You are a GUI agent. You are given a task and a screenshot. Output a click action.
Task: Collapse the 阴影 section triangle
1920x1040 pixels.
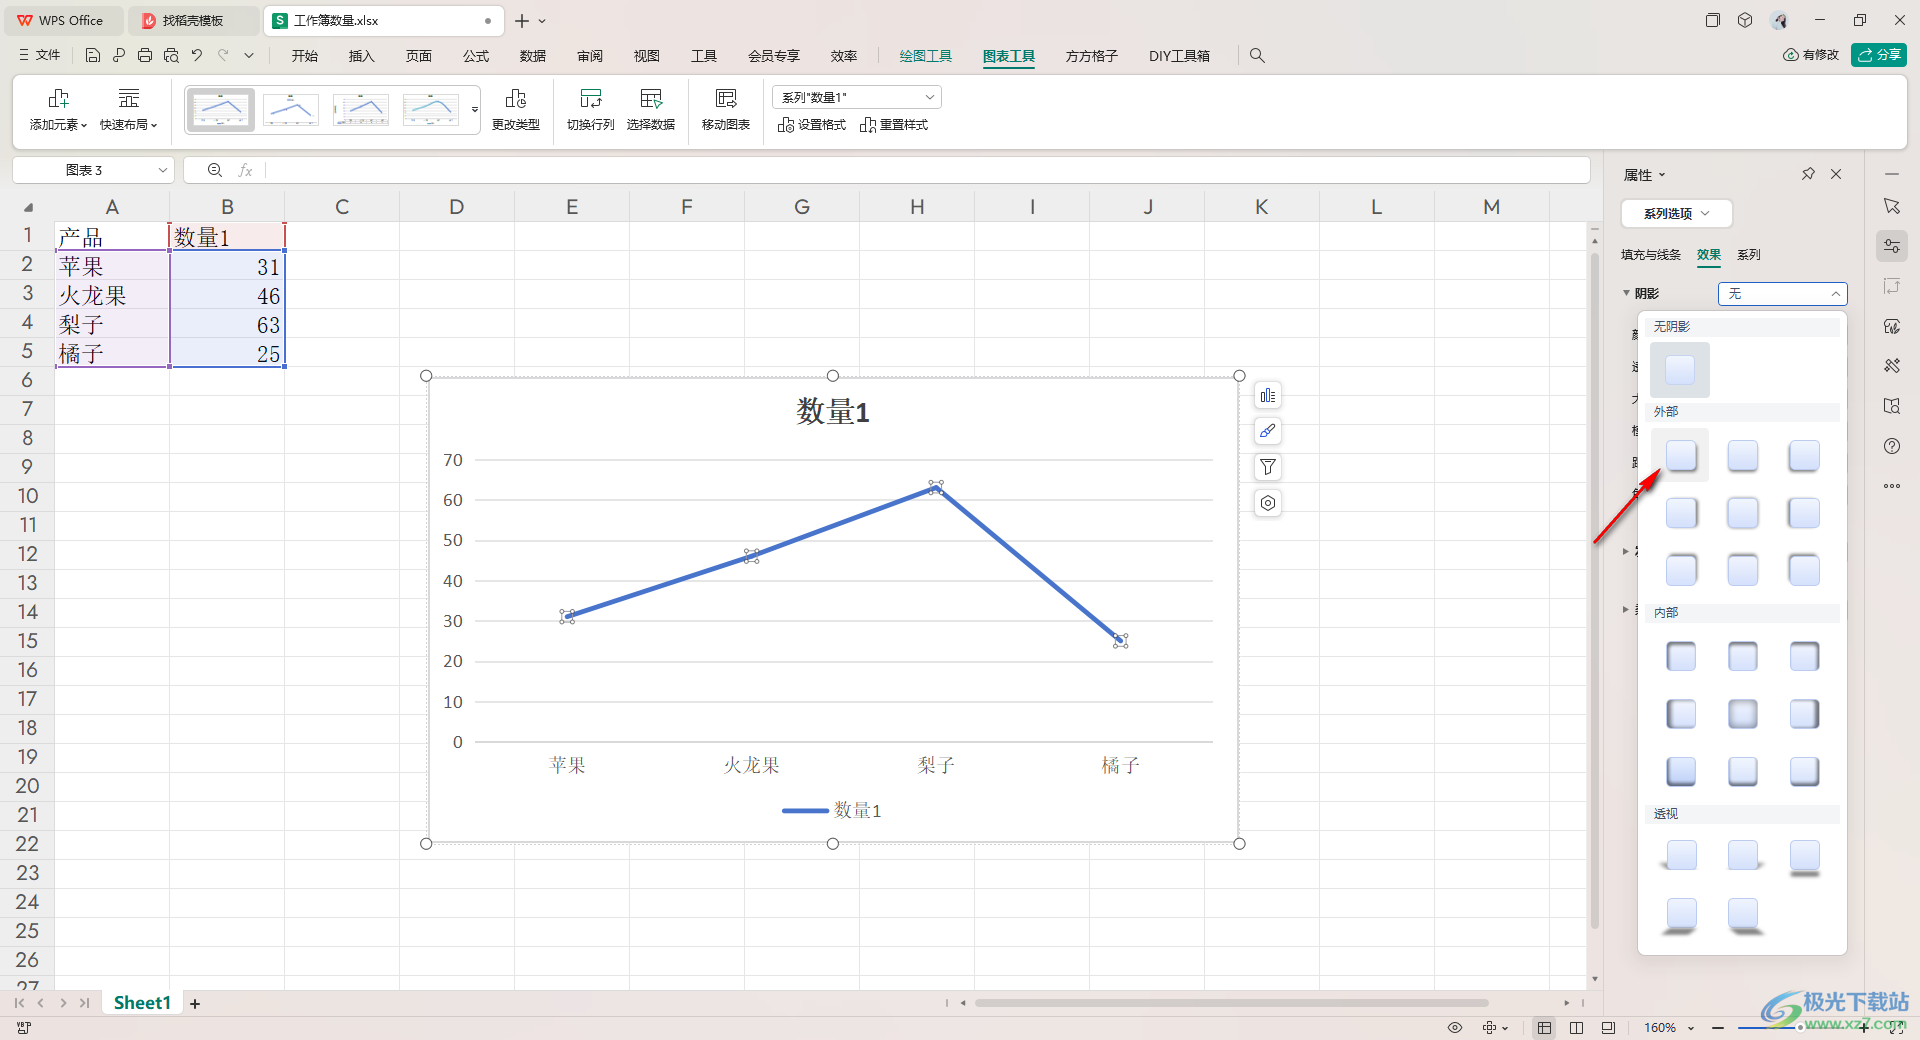coord(1626,293)
